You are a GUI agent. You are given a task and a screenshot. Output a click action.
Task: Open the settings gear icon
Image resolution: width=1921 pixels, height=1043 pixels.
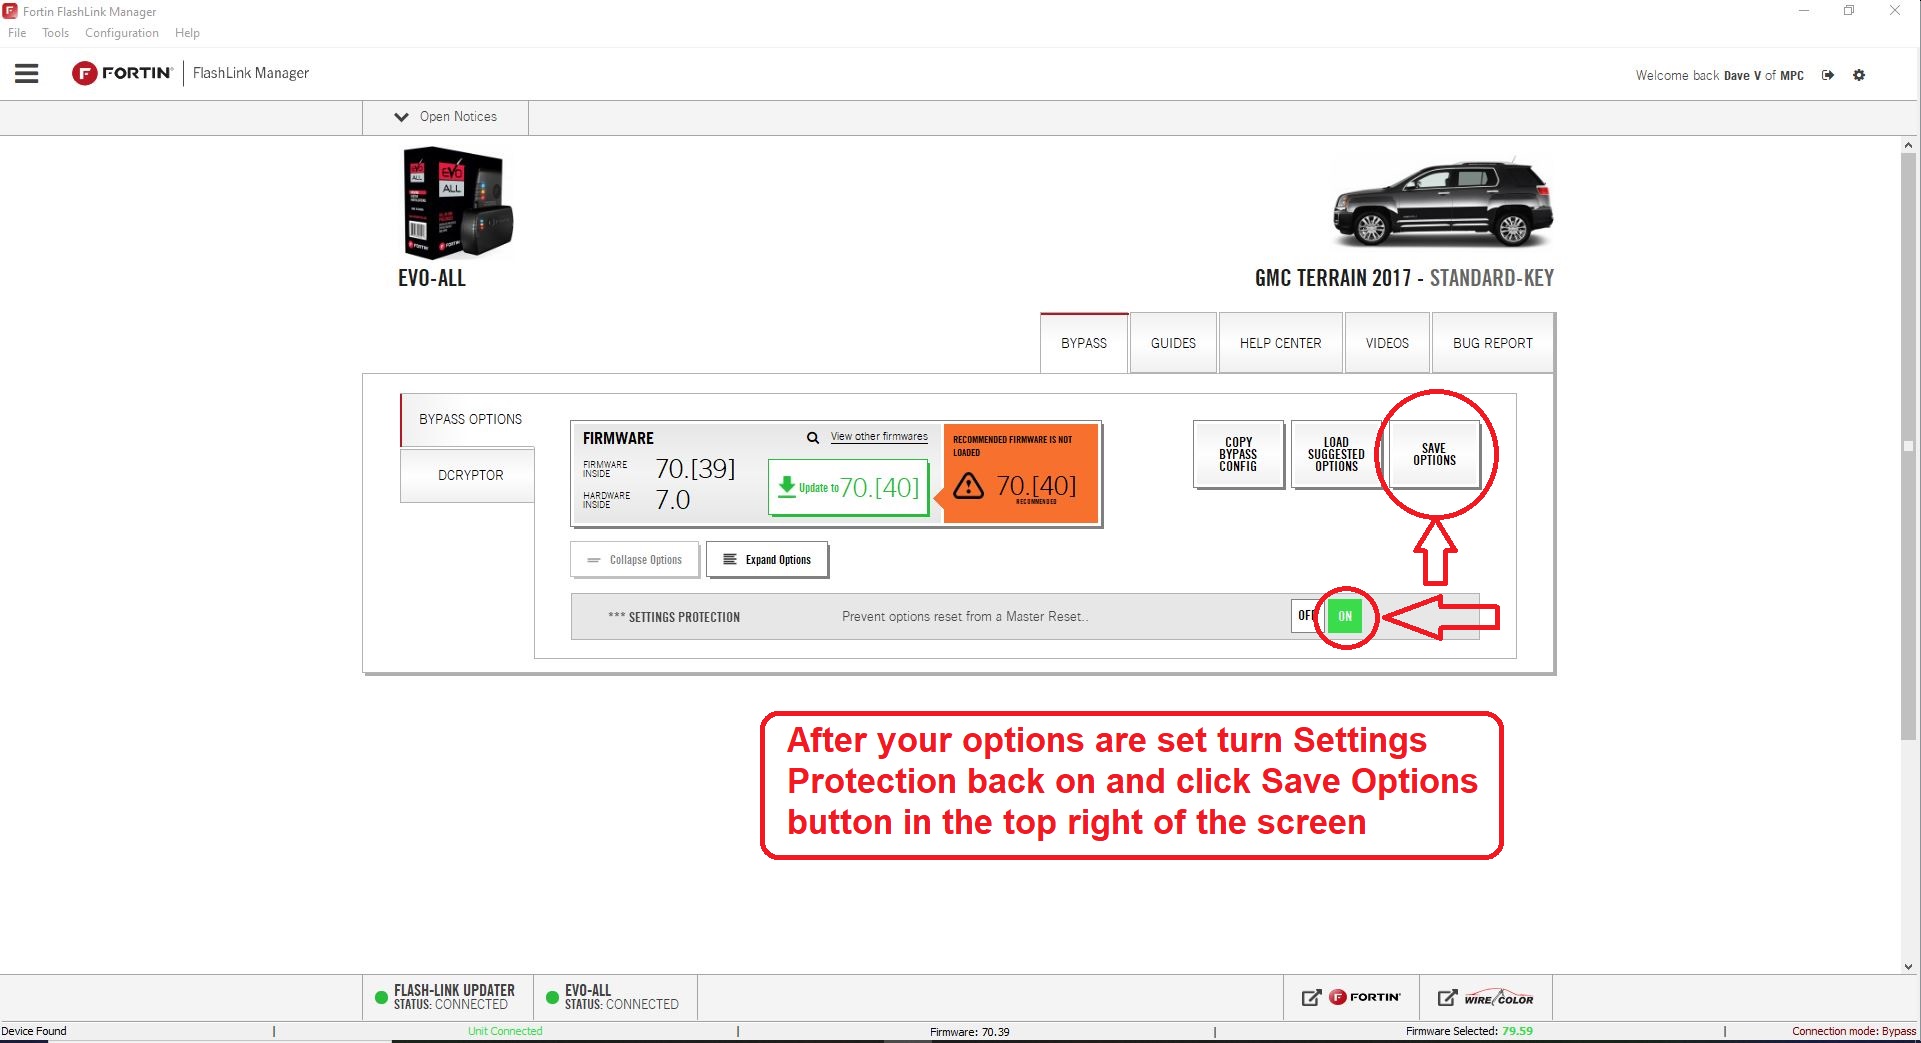[x=1859, y=75]
